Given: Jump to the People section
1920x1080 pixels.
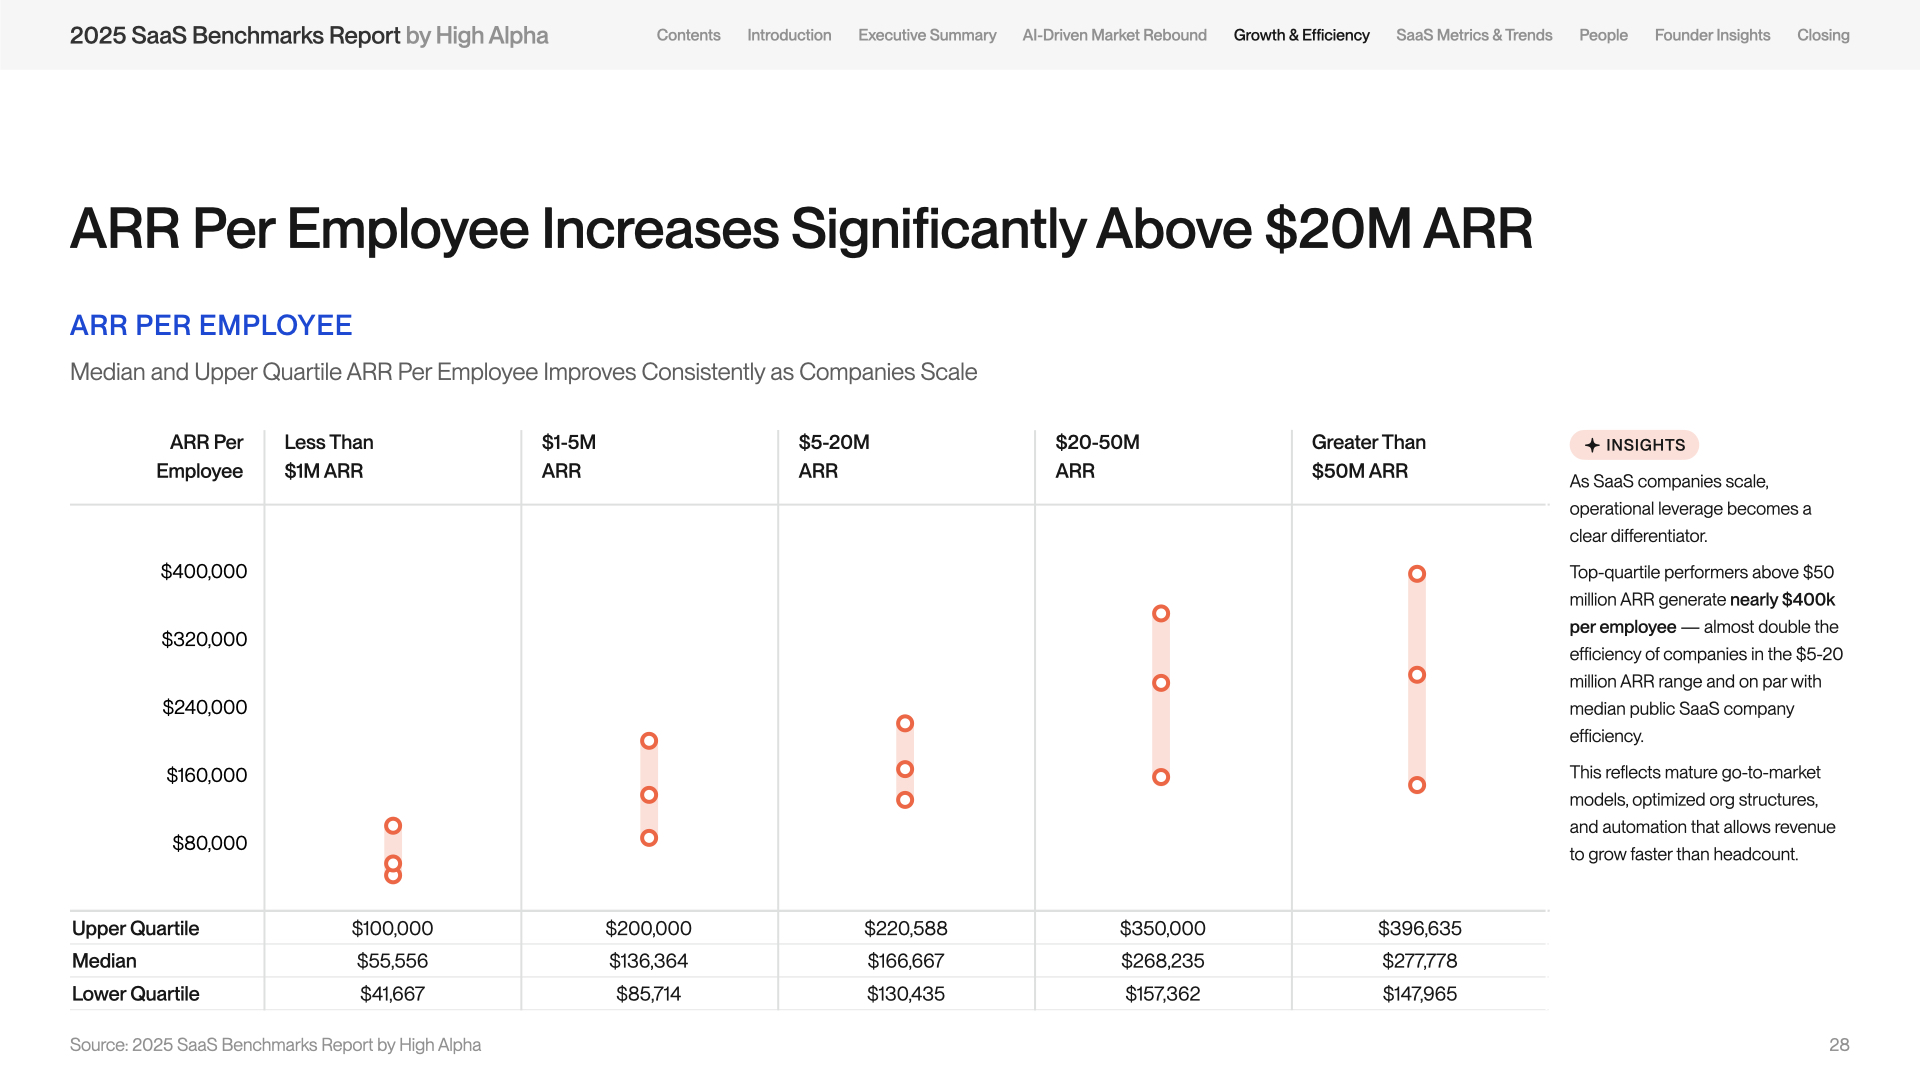Looking at the screenshot, I should tap(1603, 35).
